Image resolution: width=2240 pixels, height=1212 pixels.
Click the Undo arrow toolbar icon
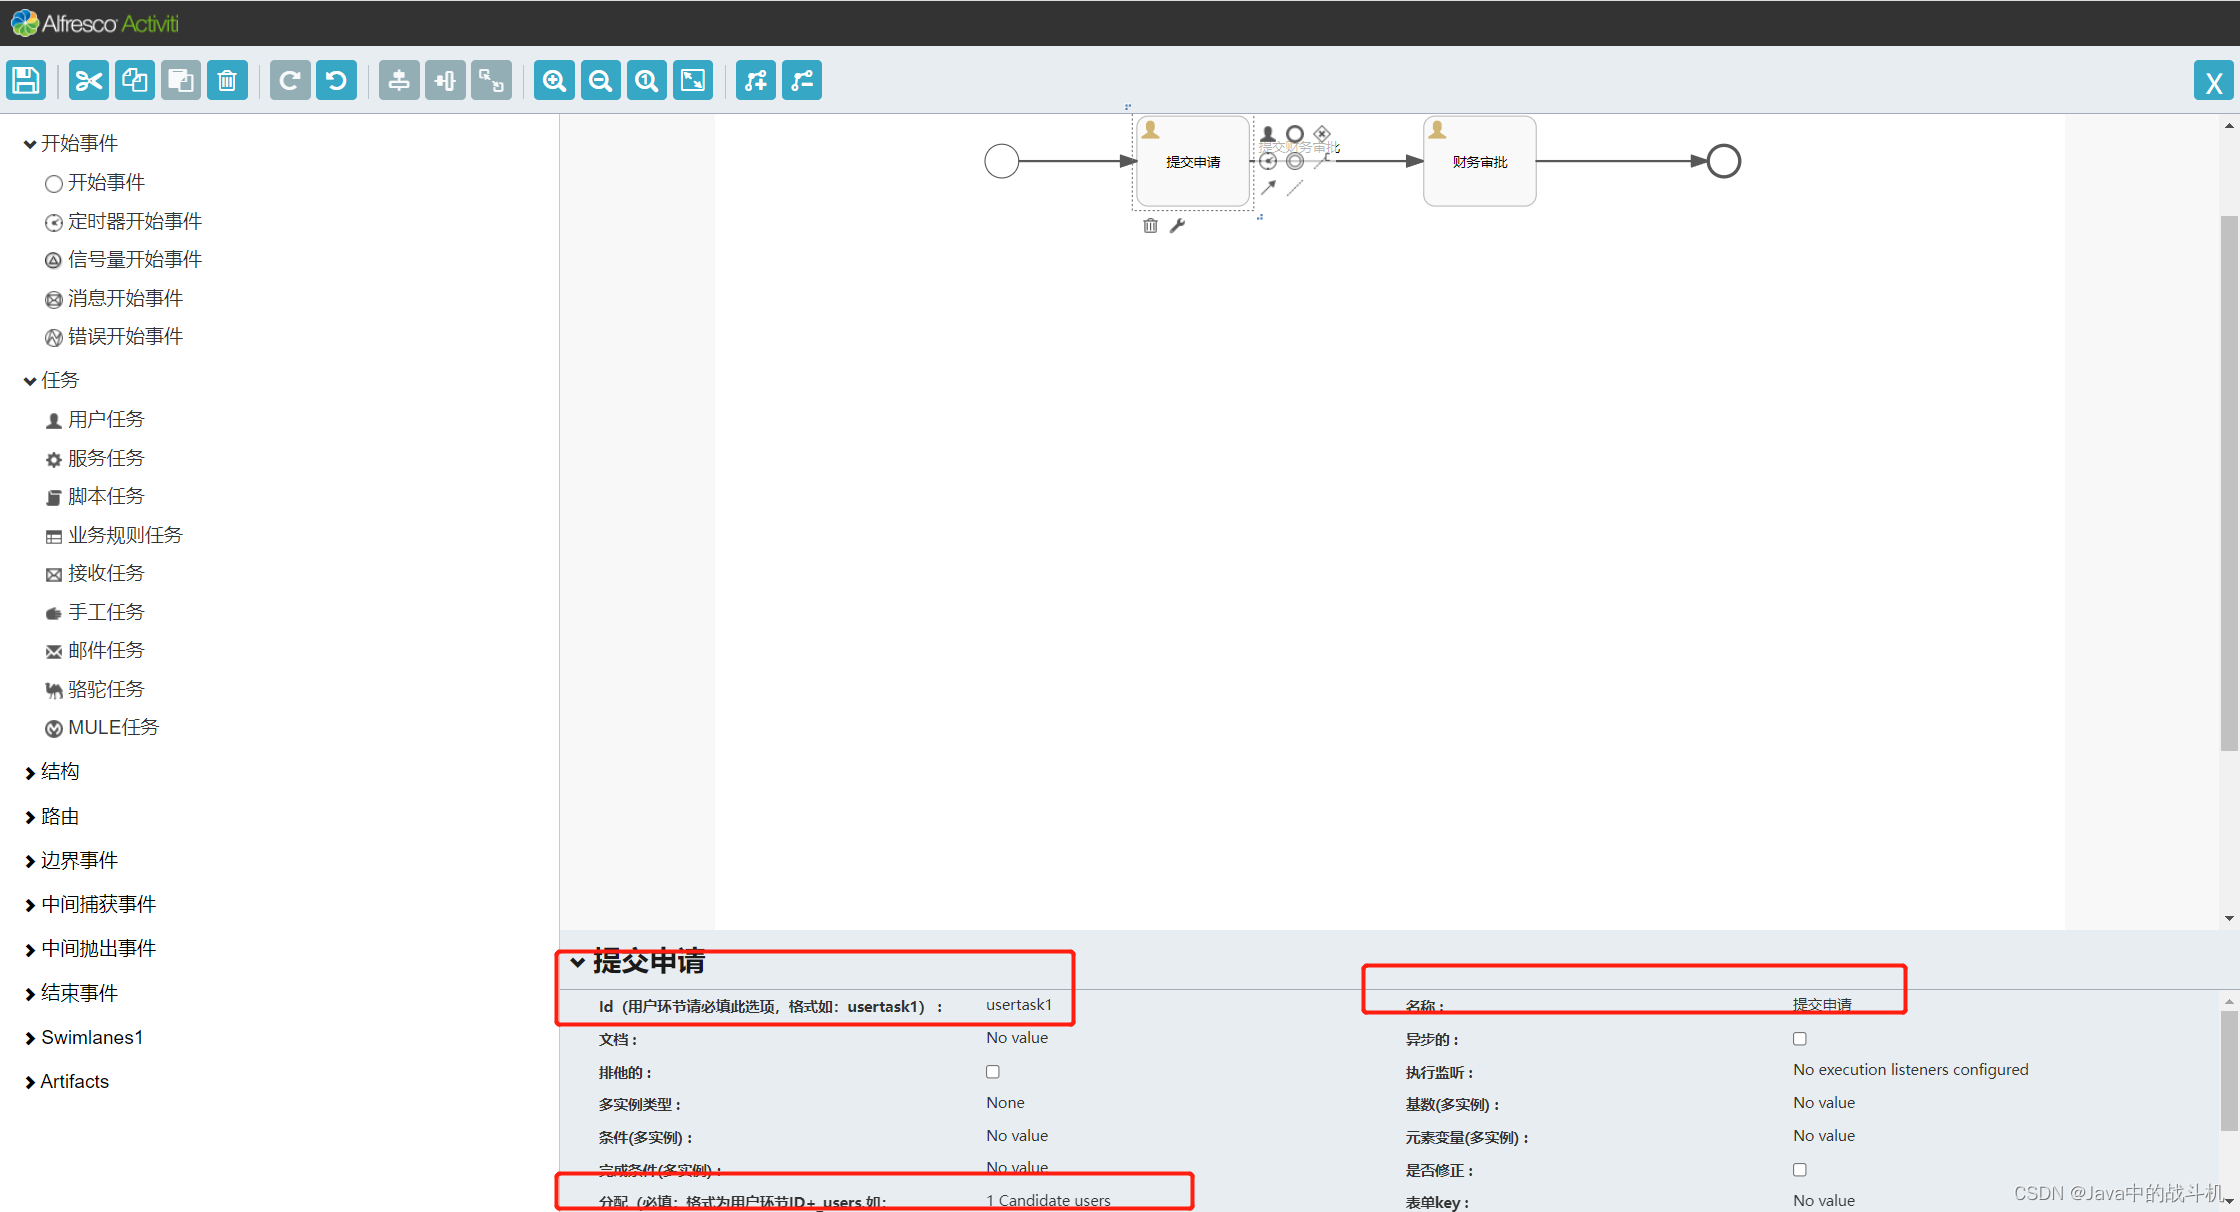pyautogui.click(x=336, y=80)
